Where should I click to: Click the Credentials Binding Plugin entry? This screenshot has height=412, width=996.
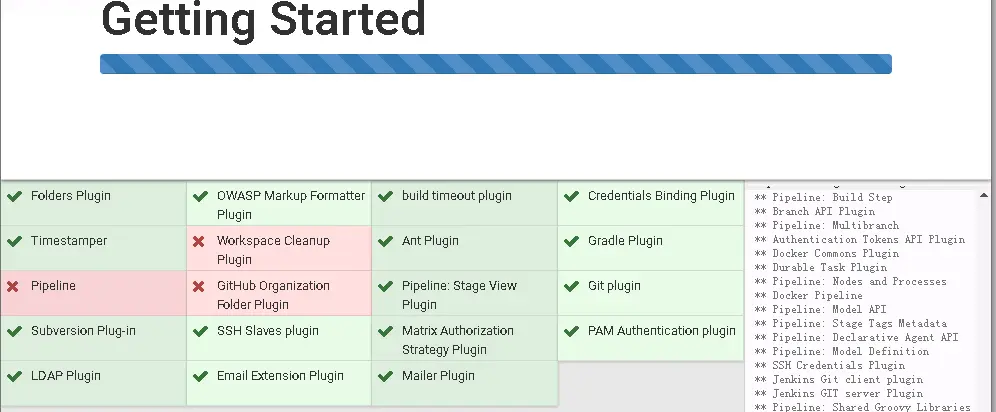point(660,196)
